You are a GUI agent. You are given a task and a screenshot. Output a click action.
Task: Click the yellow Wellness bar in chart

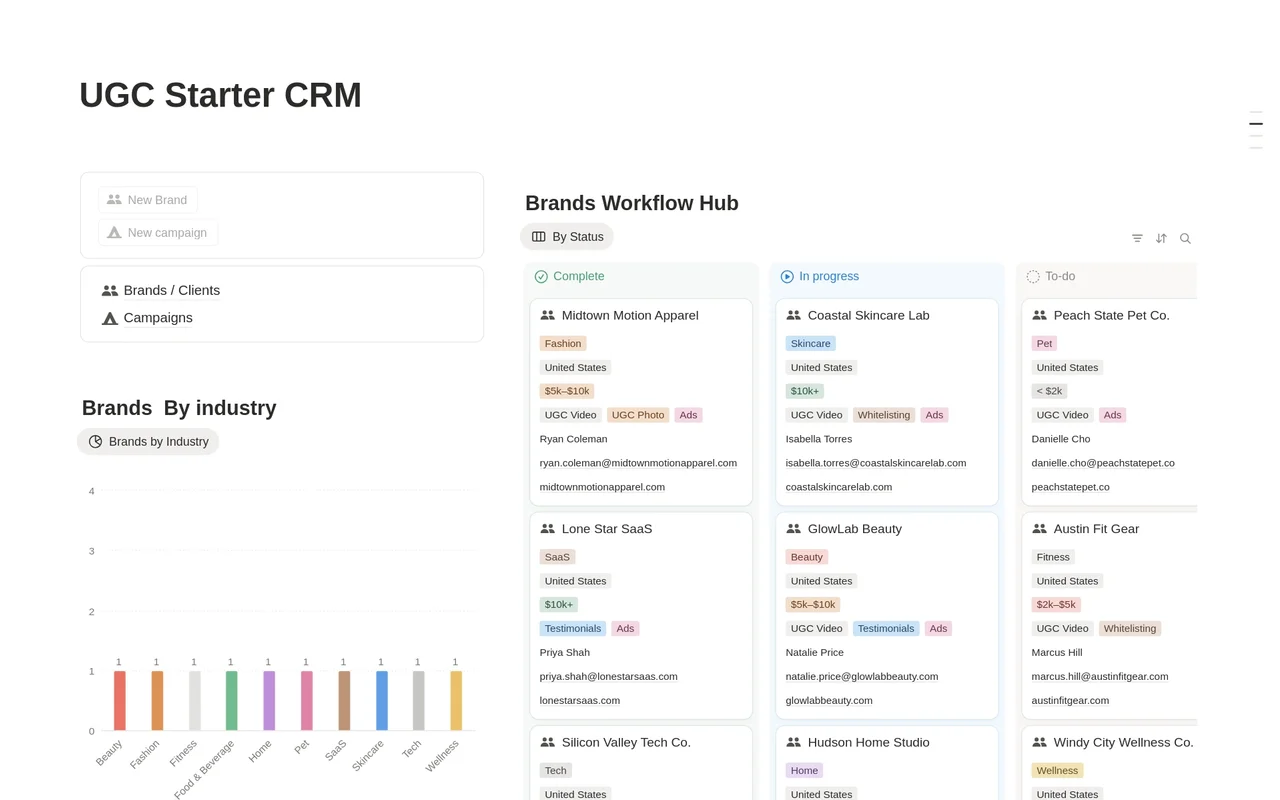pos(456,701)
